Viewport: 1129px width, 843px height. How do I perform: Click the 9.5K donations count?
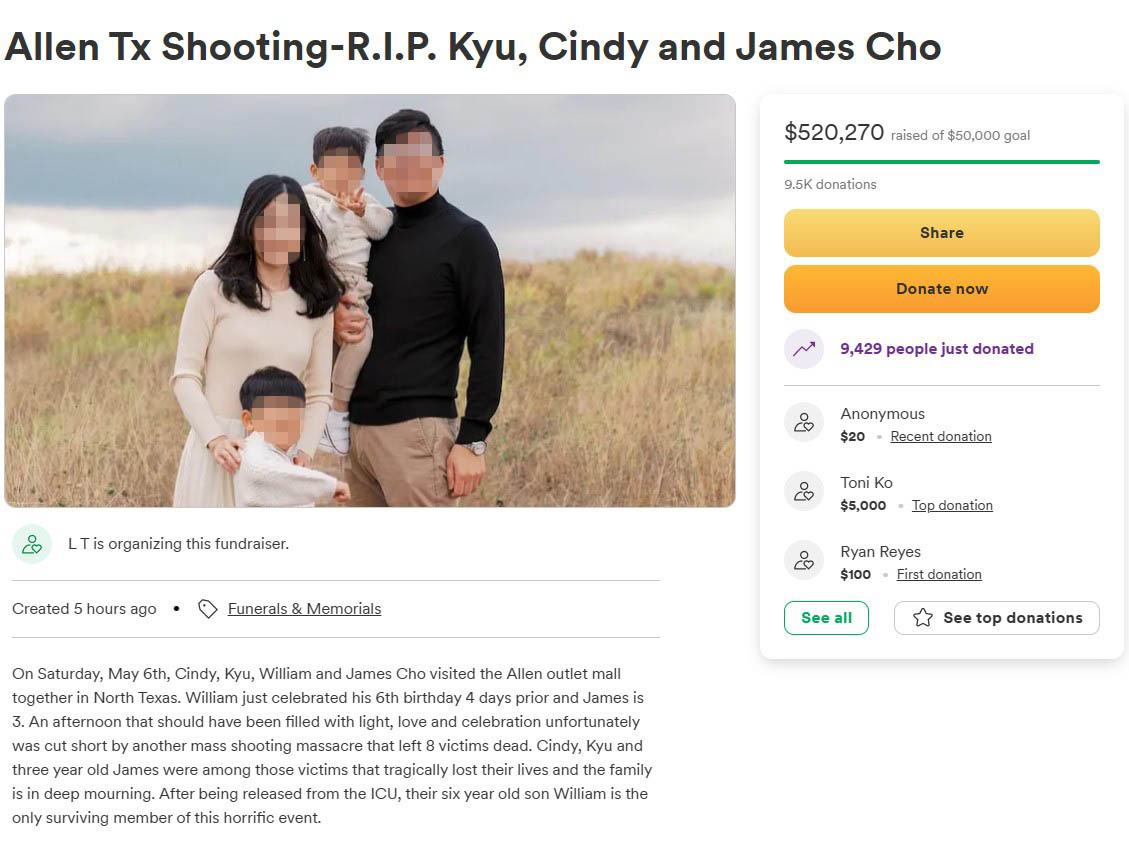[830, 184]
